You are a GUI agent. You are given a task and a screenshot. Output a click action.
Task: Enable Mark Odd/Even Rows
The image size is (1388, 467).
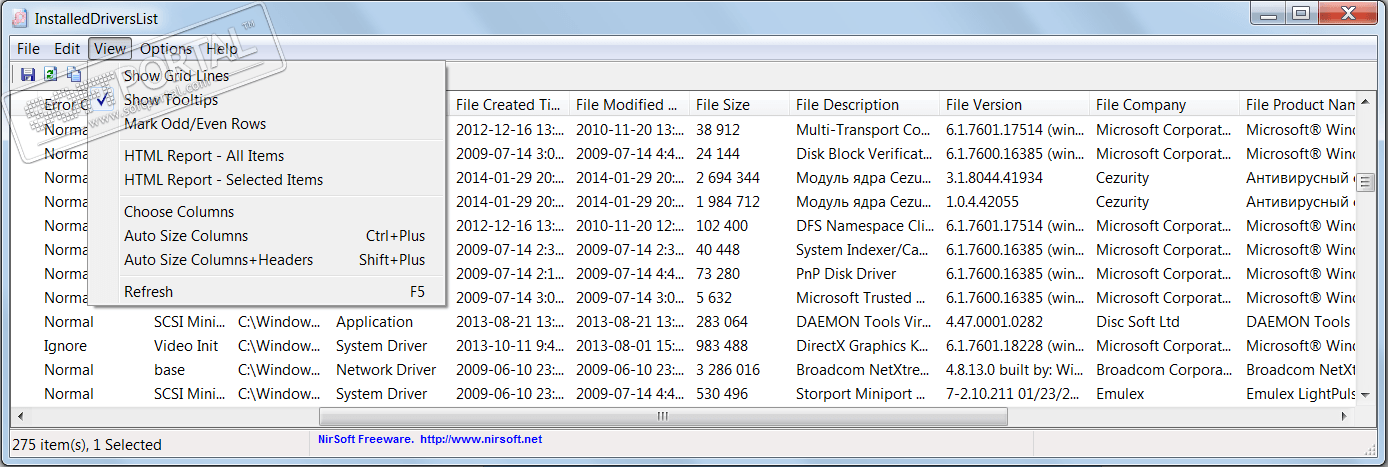195,124
